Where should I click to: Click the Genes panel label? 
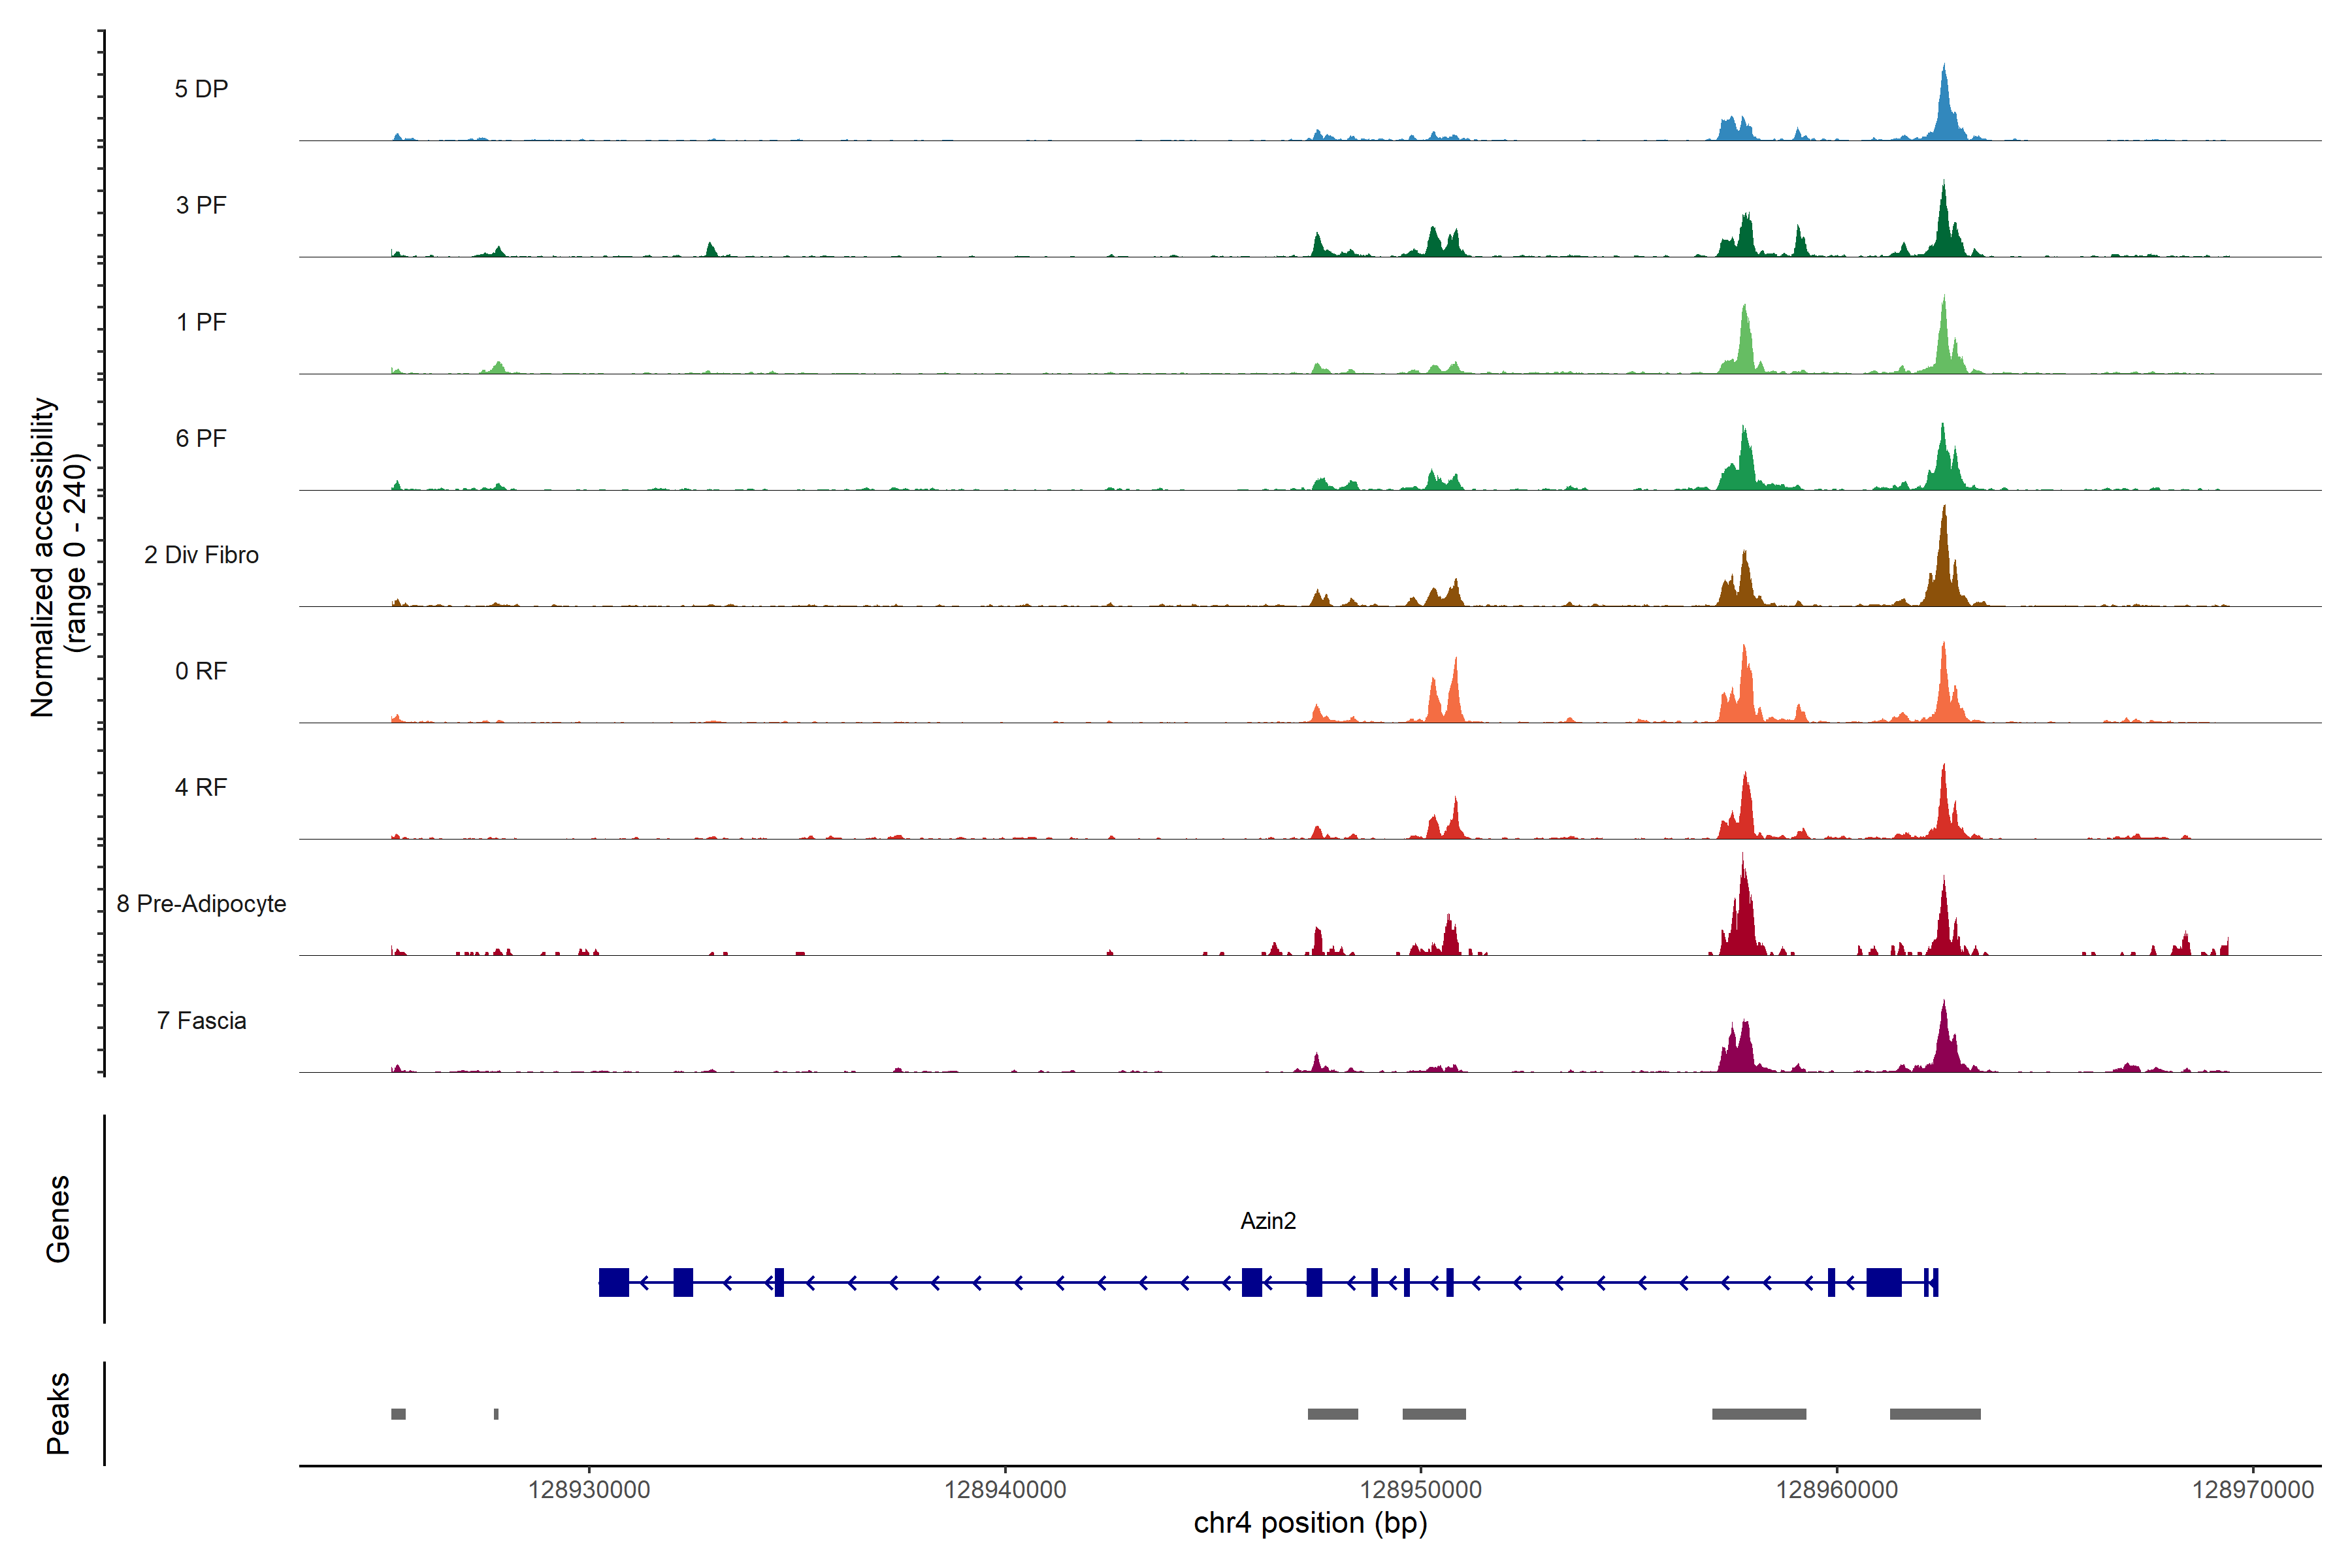coord(58,1219)
